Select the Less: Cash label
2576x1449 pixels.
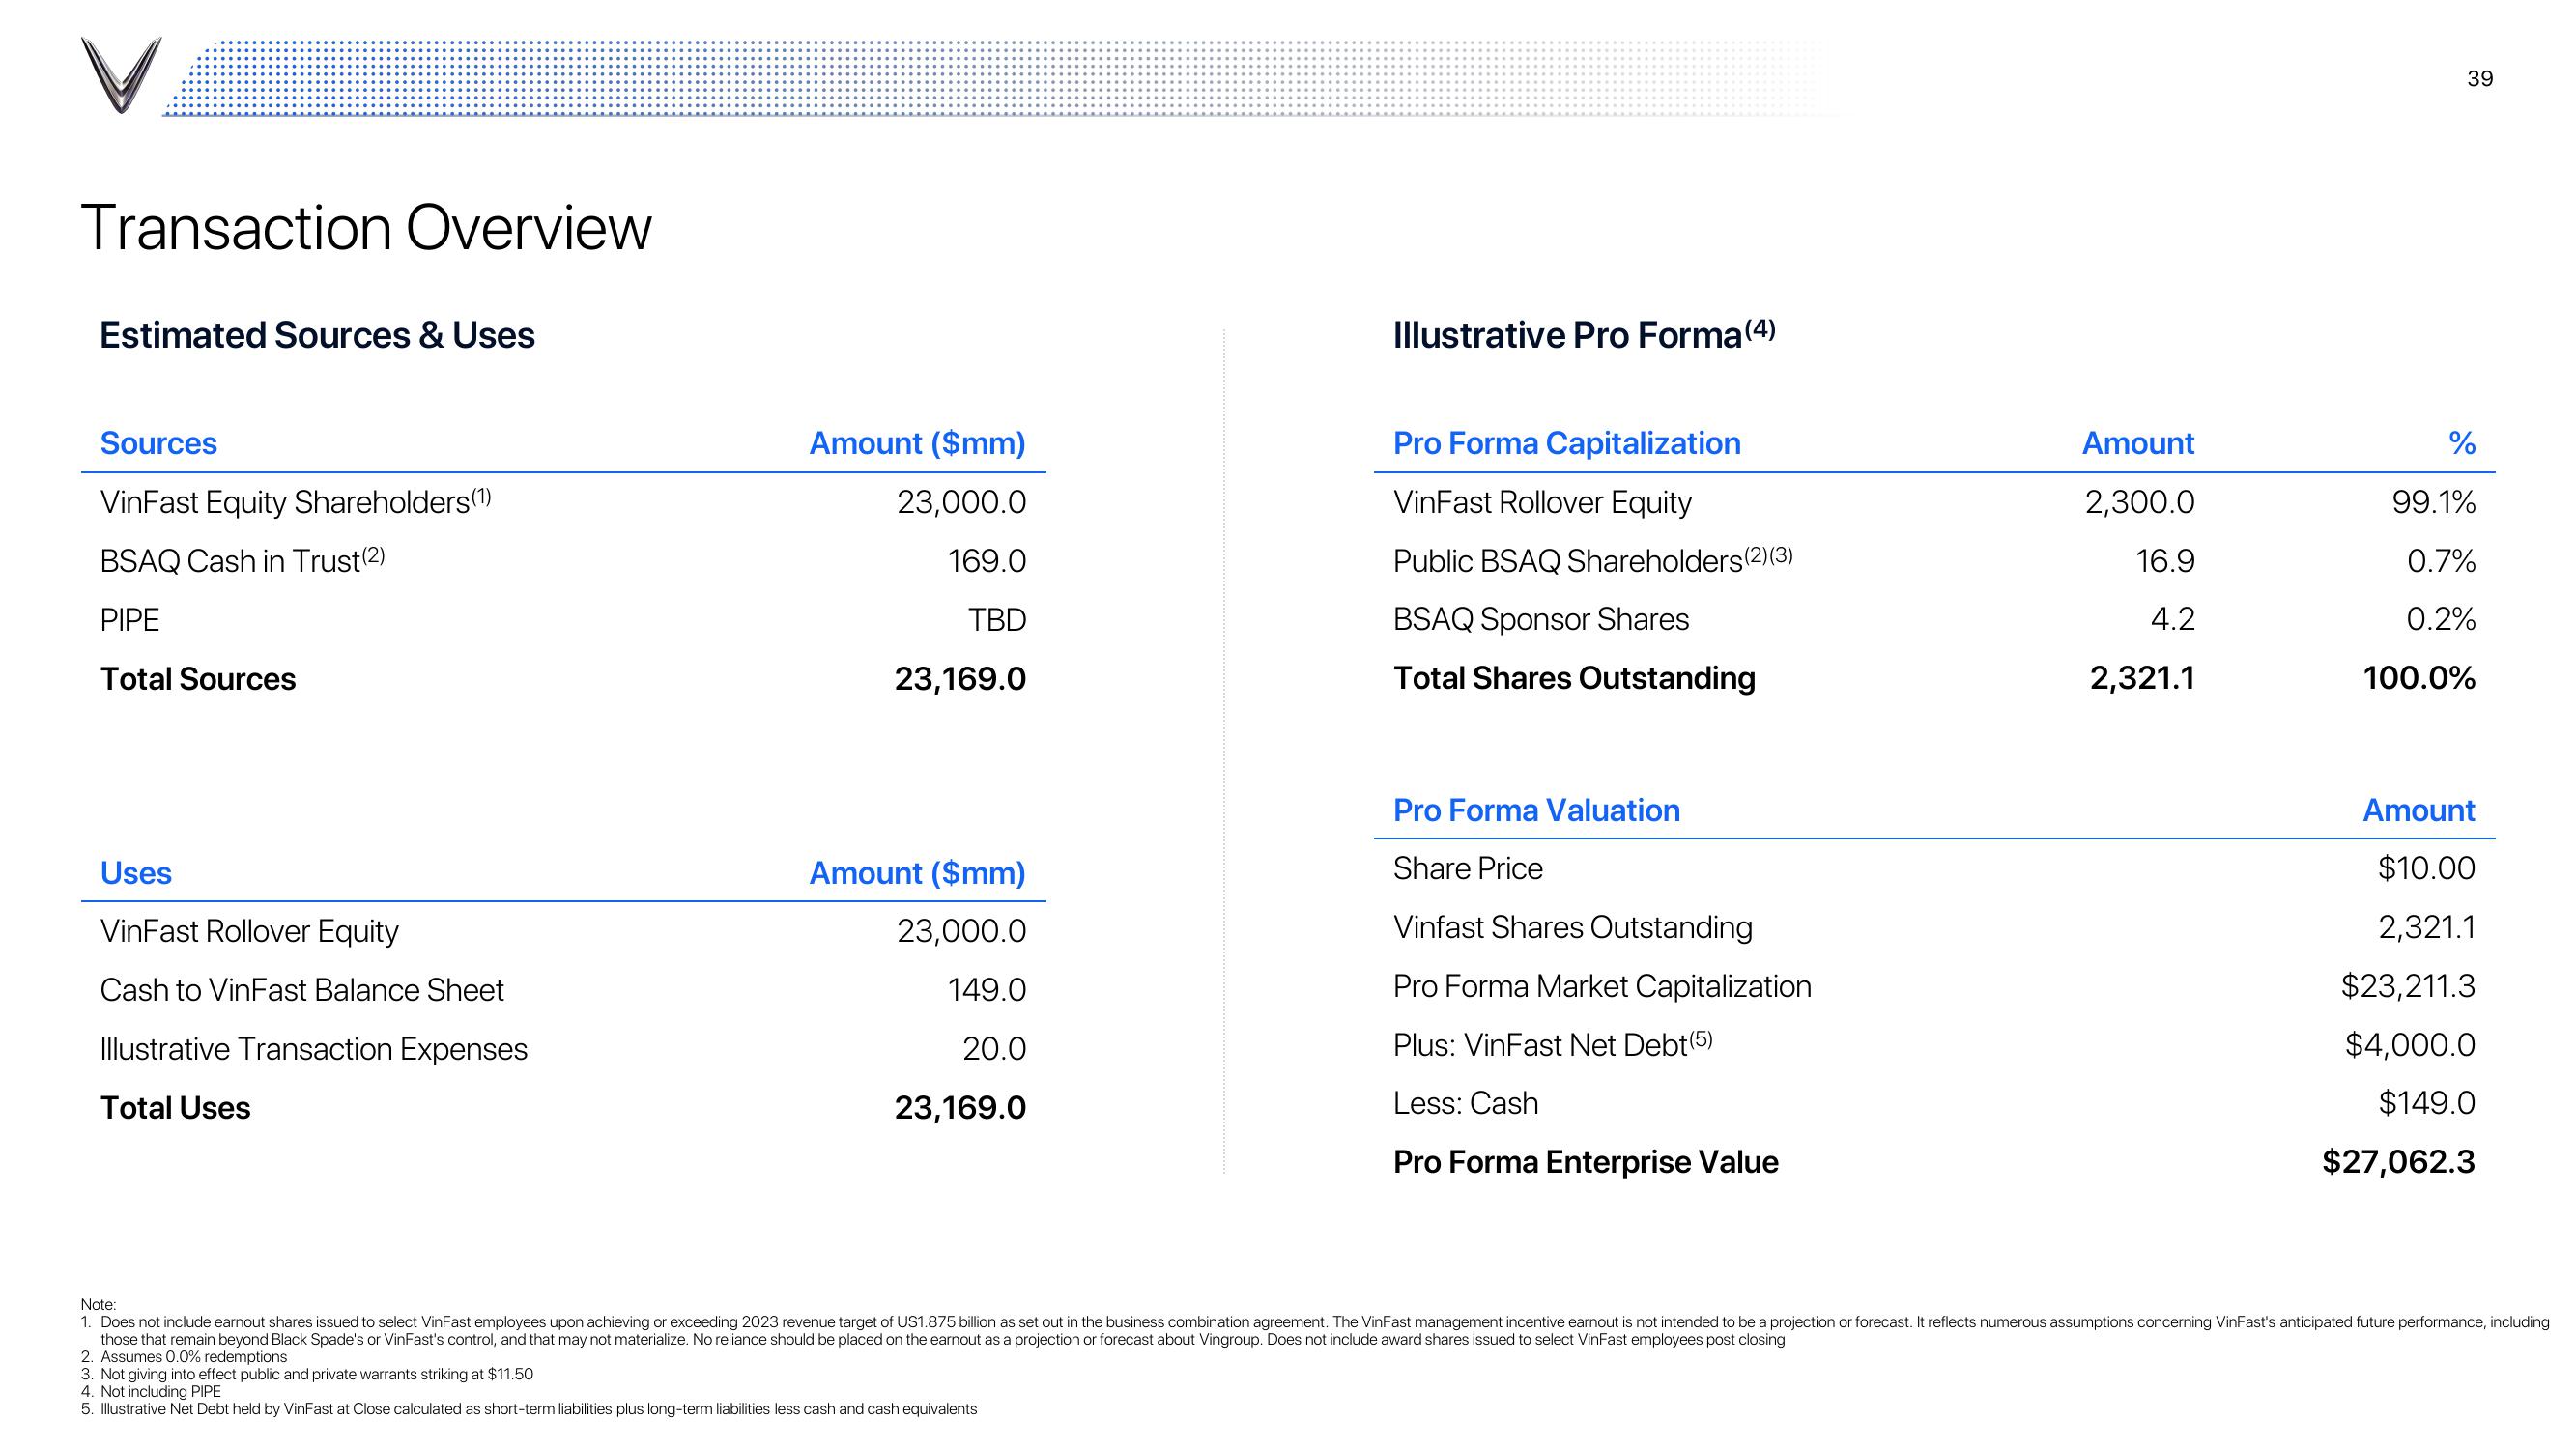(x=1465, y=1103)
